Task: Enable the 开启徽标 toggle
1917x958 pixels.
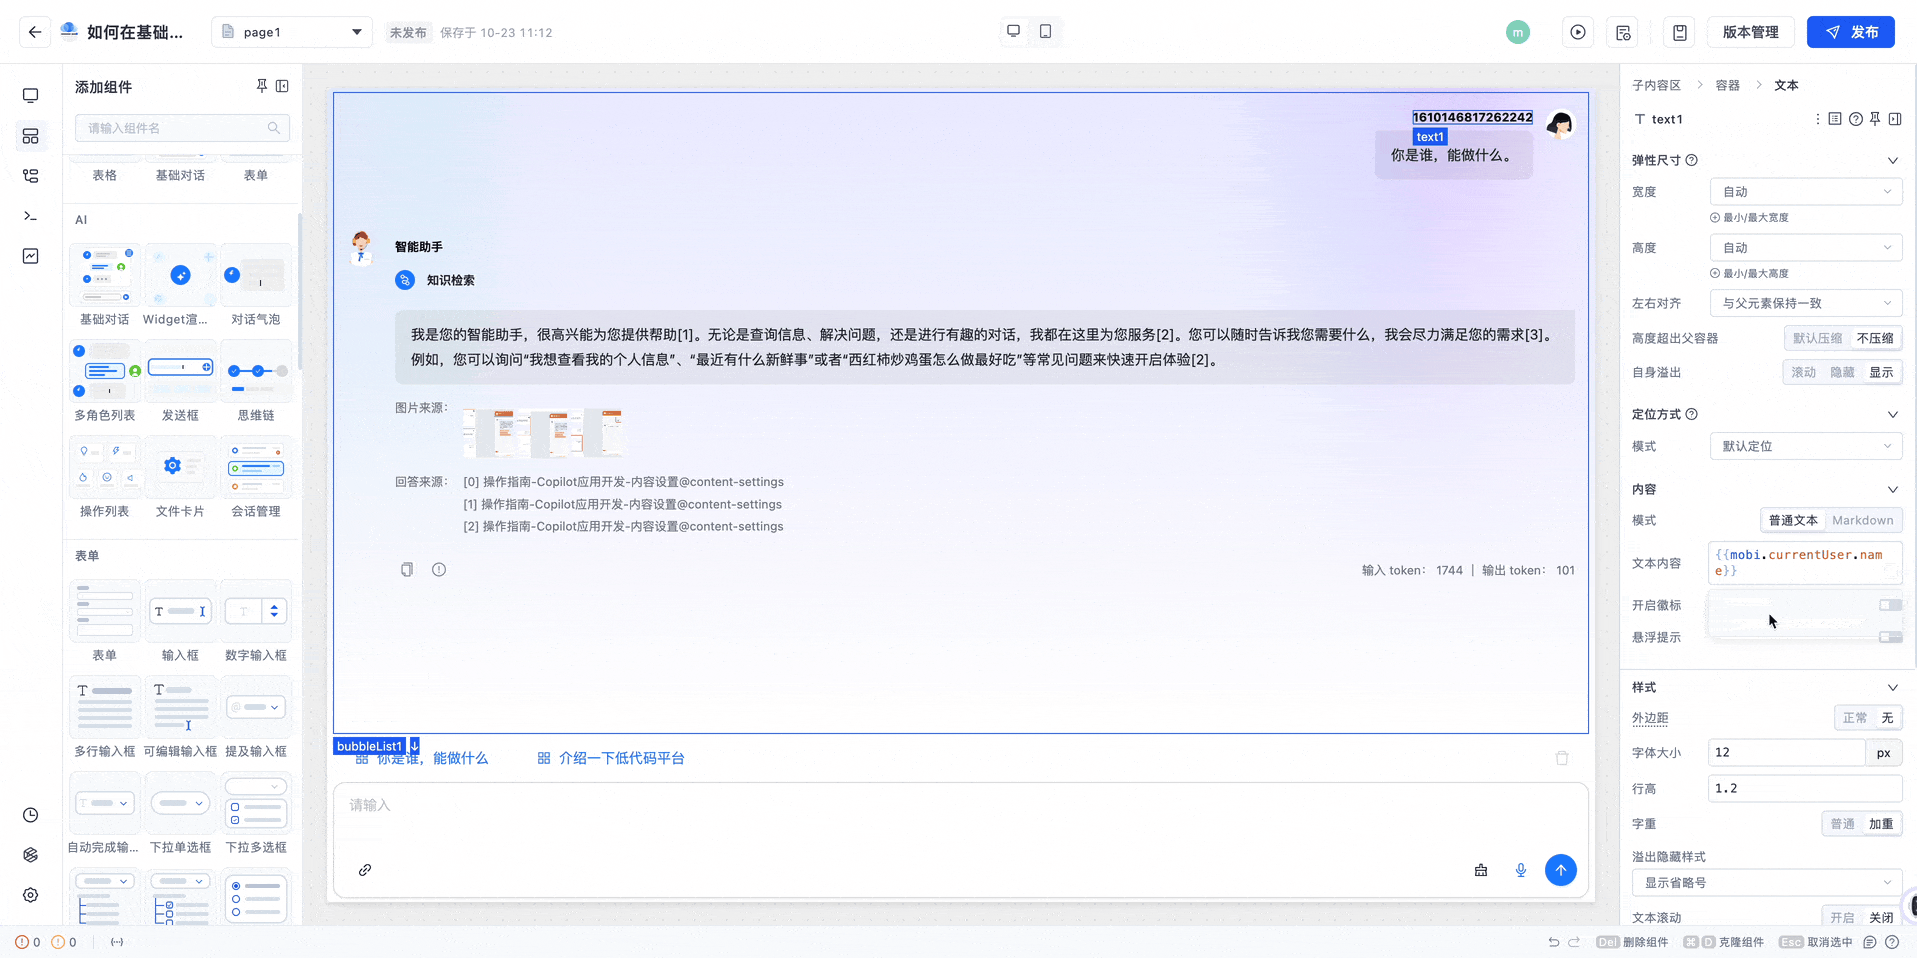Action: click(x=1889, y=605)
